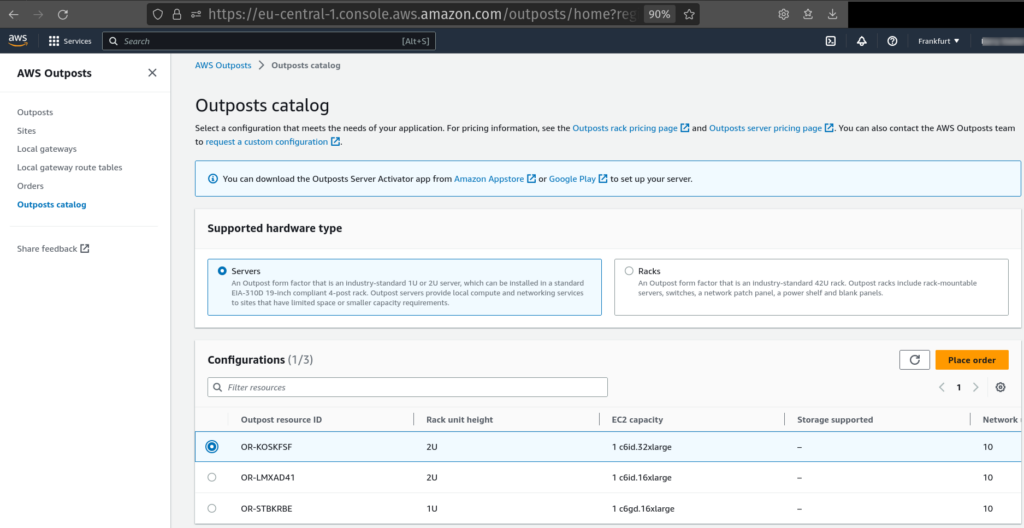Image resolution: width=1024 pixels, height=528 pixels.
Task: Click the 1 c6gd.16xlarge cell
Action: coord(643,508)
